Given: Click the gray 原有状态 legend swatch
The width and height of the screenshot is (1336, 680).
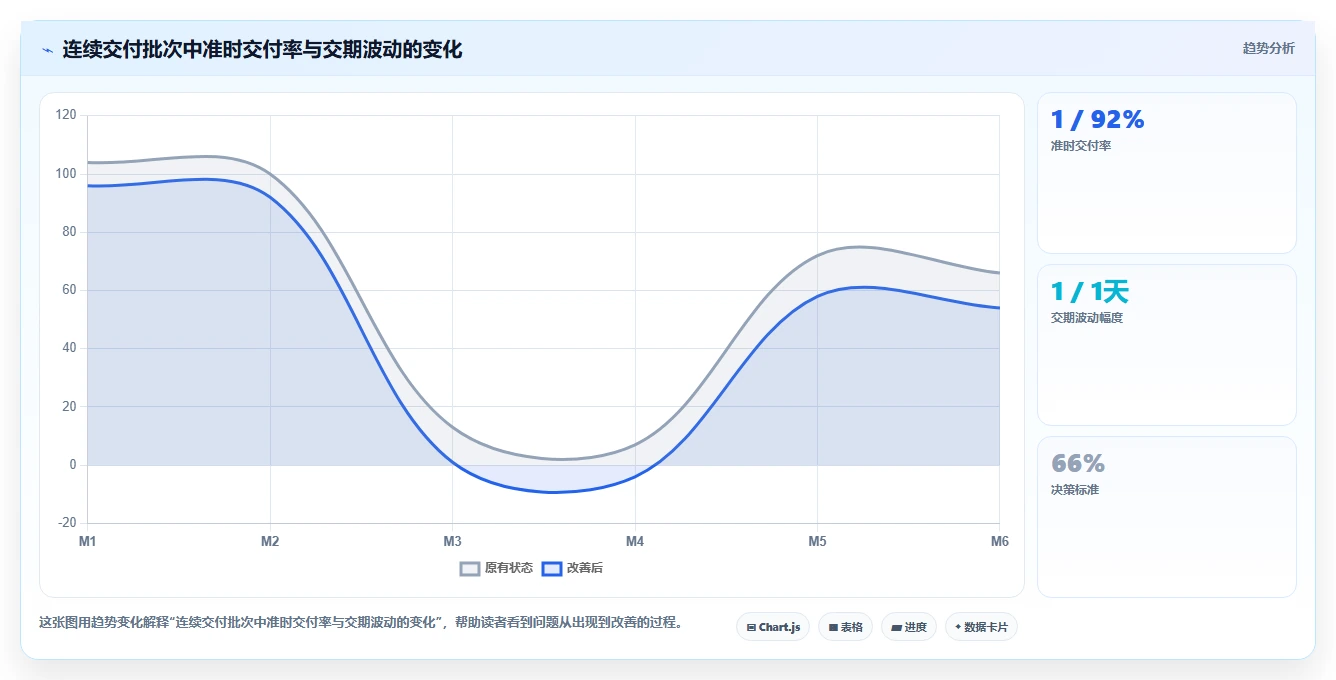Looking at the screenshot, I should 470,568.
